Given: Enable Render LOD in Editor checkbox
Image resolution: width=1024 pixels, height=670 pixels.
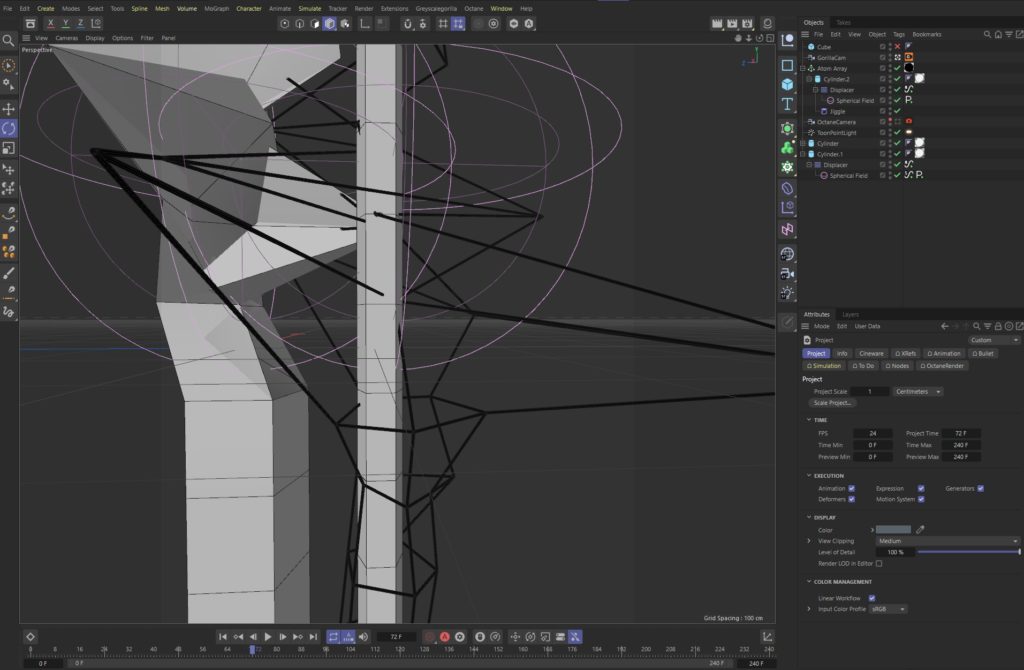Looking at the screenshot, I should pos(879,563).
